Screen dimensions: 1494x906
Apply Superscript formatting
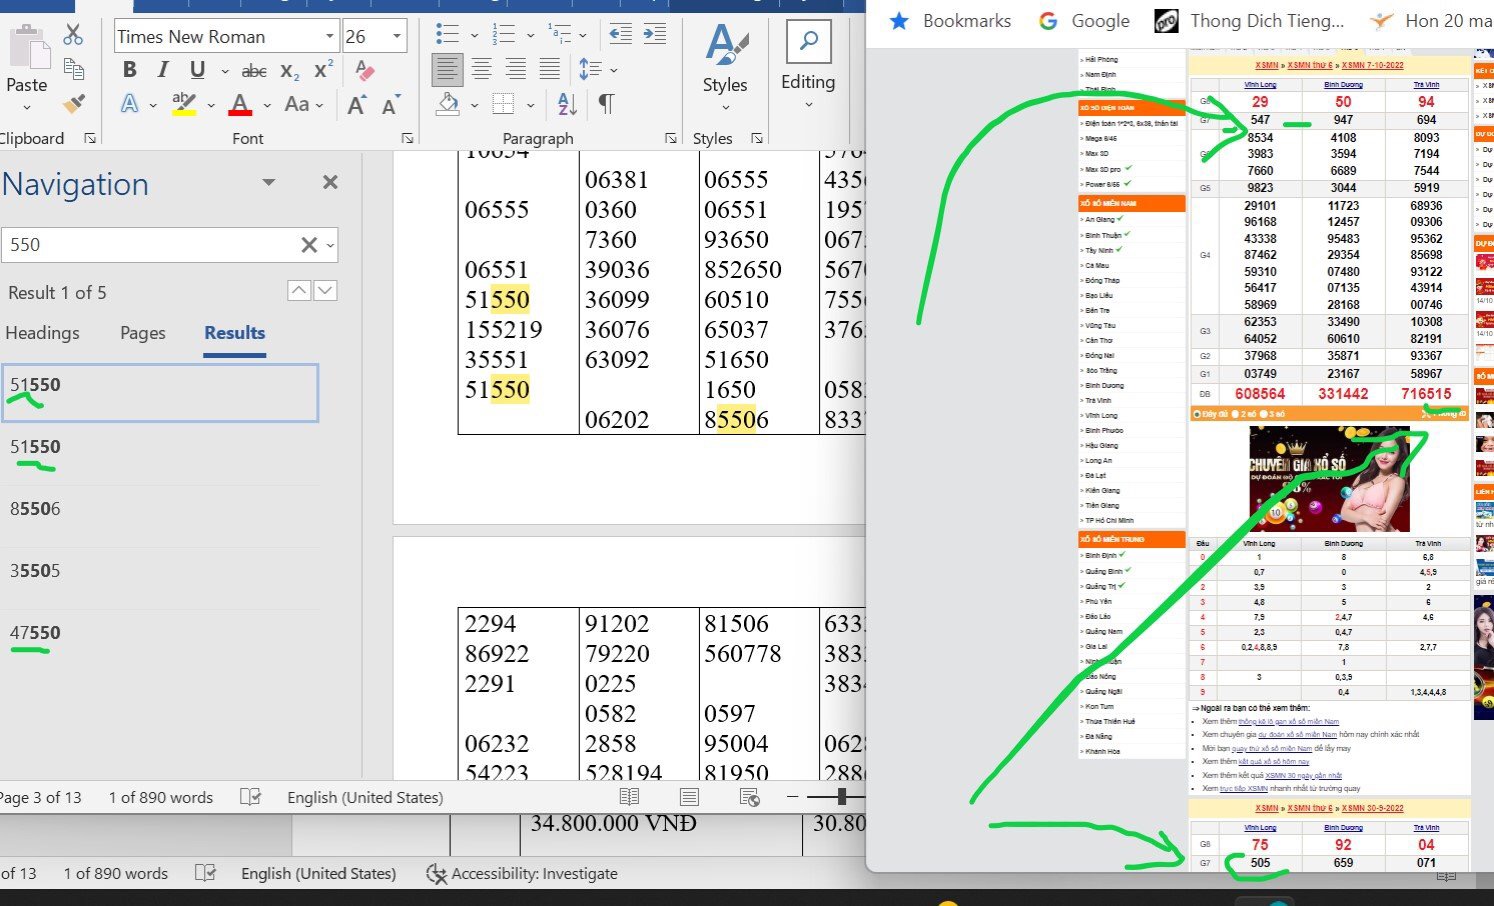click(323, 70)
